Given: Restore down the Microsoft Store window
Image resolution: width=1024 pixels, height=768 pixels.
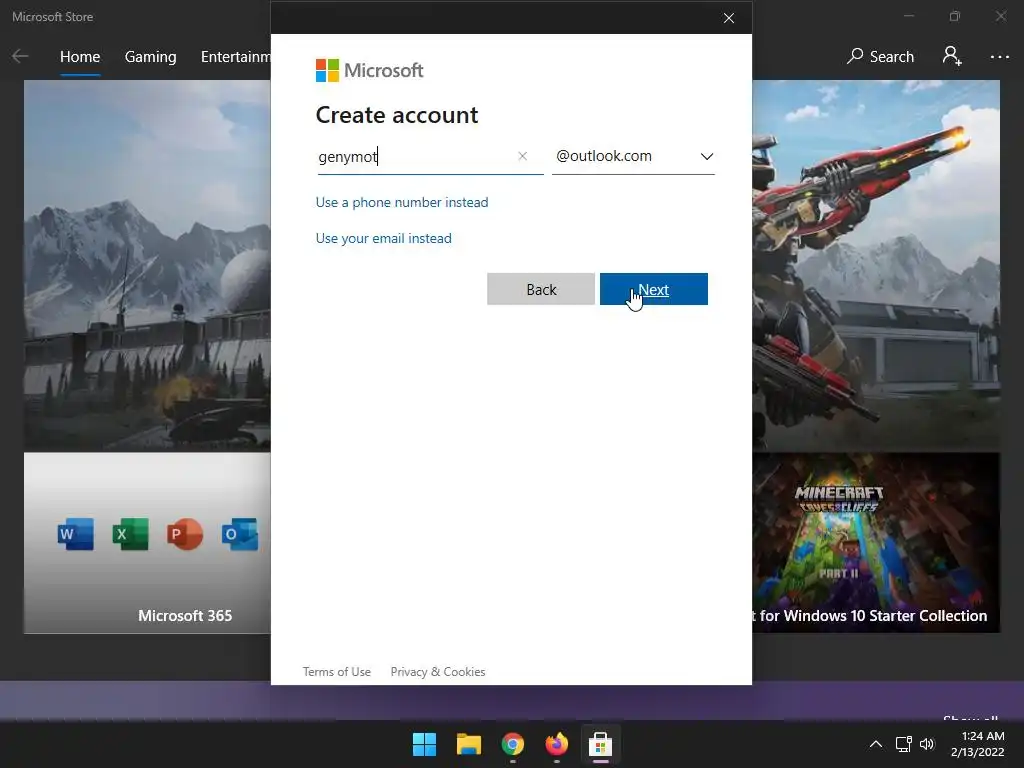Looking at the screenshot, I should (x=955, y=16).
